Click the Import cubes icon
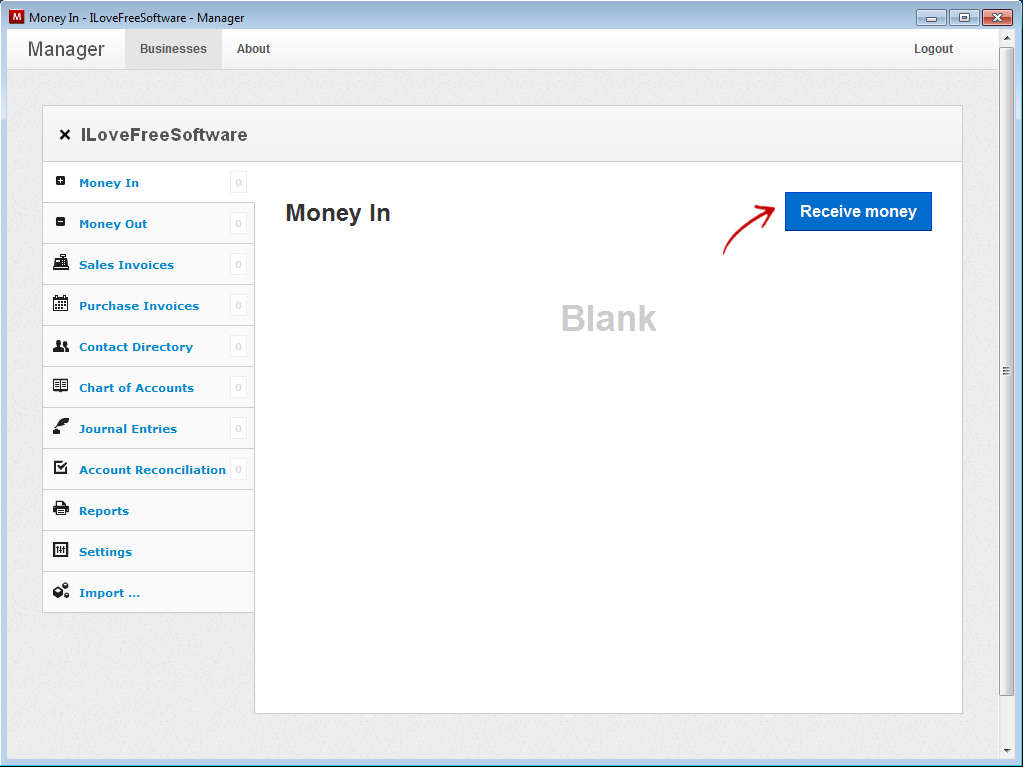The image size is (1023, 767). [x=61, y=591]
